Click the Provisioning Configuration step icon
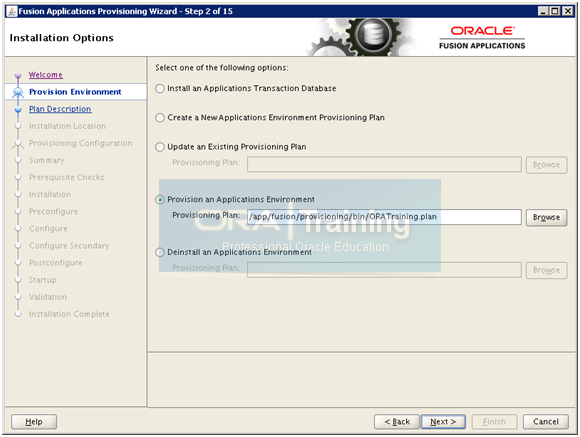580x437 pixels. coord(18,144)
